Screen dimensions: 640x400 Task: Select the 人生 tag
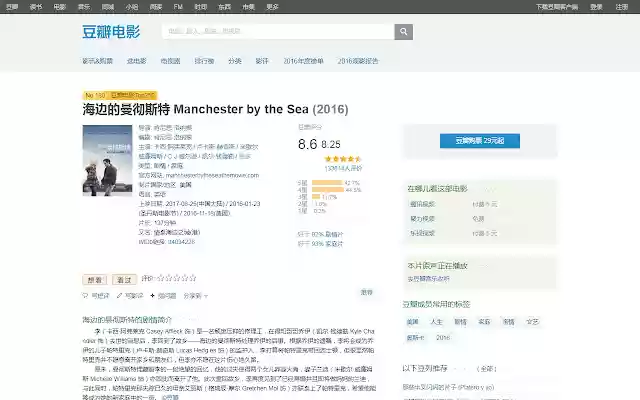(436, 322)
